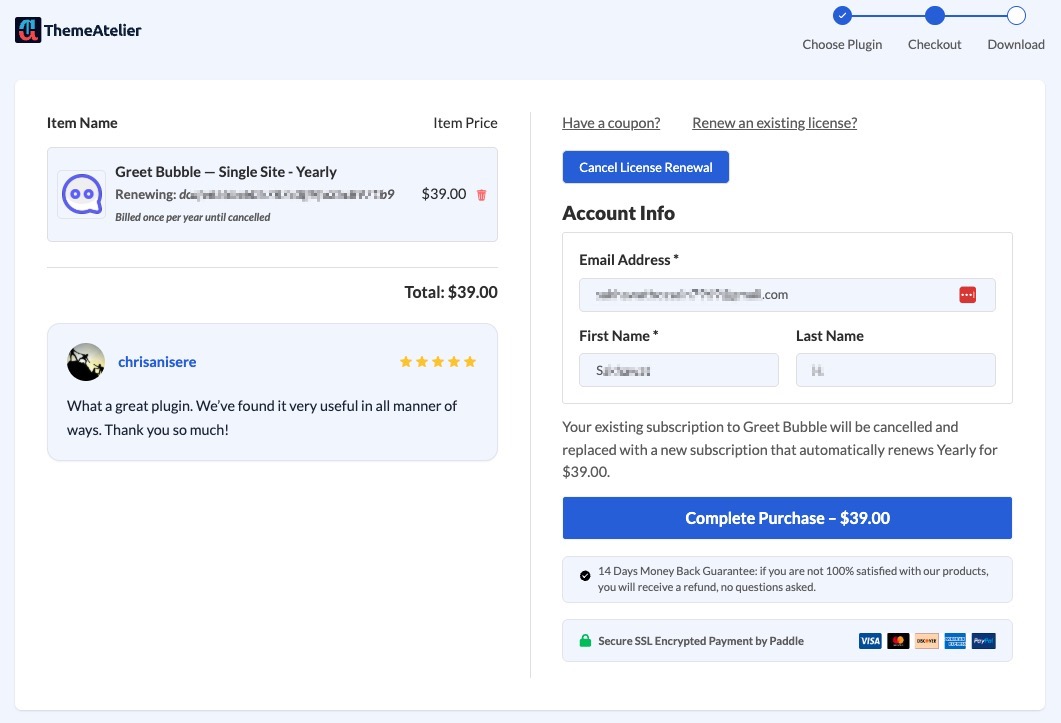The width and height of the screenshot is (1061, 723).
Task: Click the password manager icon in email field
Action: (966, 295)
